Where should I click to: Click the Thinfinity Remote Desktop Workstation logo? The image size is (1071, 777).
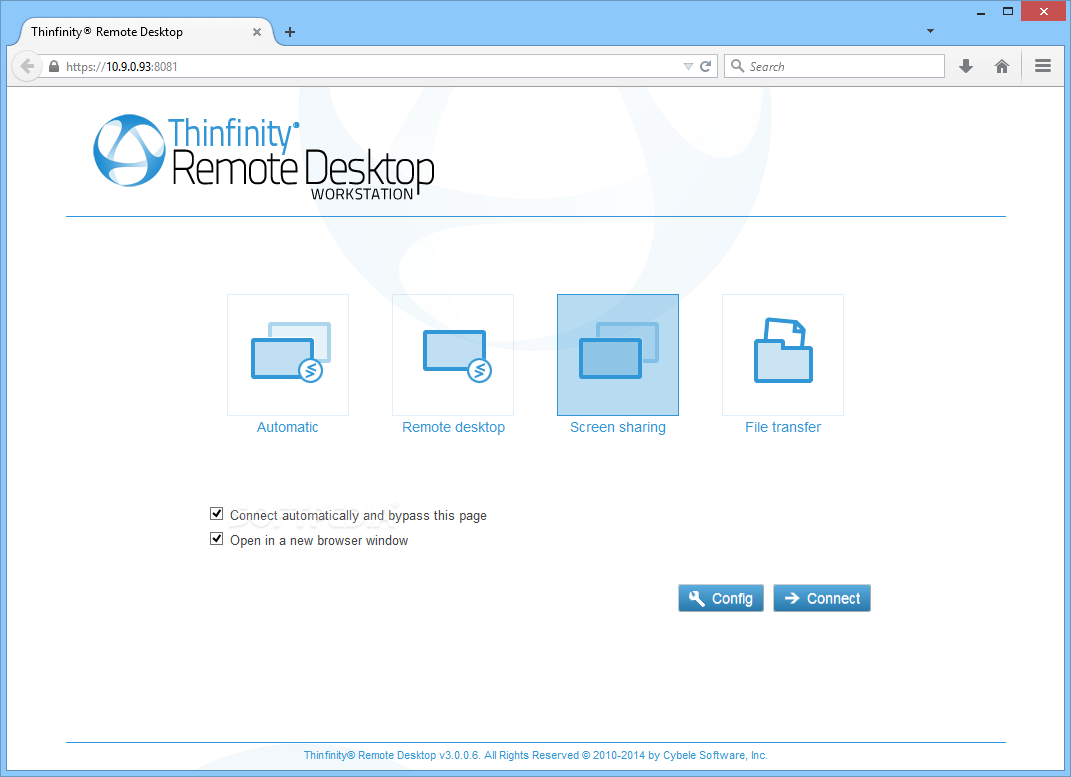coord(264,156)
